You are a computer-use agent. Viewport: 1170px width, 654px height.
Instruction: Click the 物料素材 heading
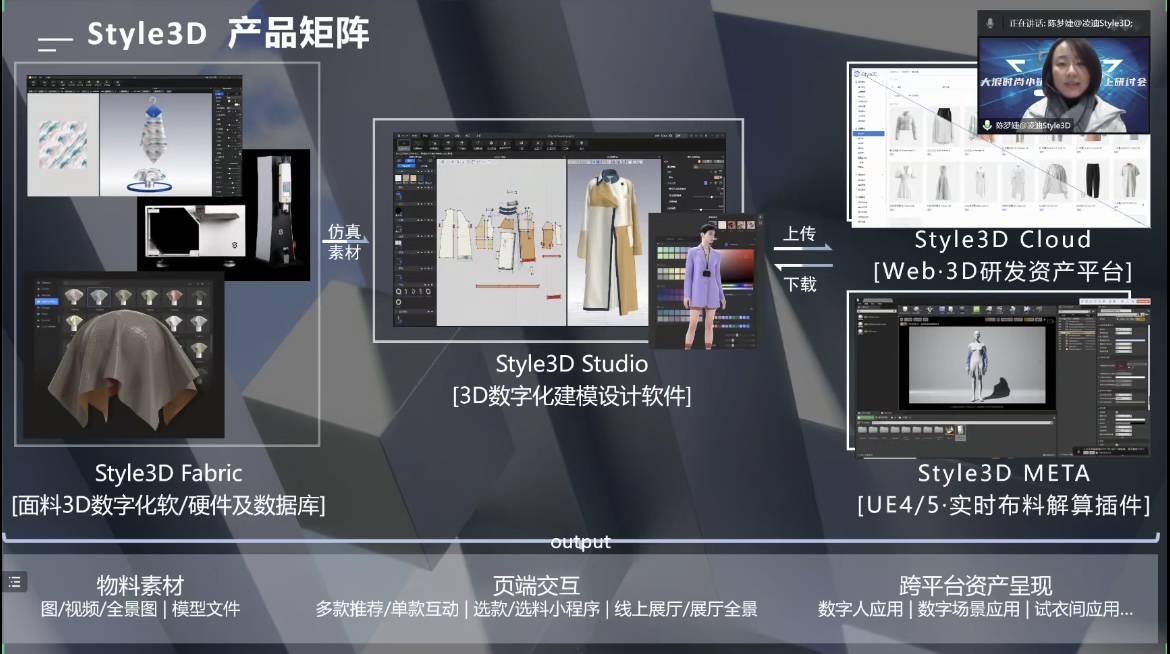point(140,585)
